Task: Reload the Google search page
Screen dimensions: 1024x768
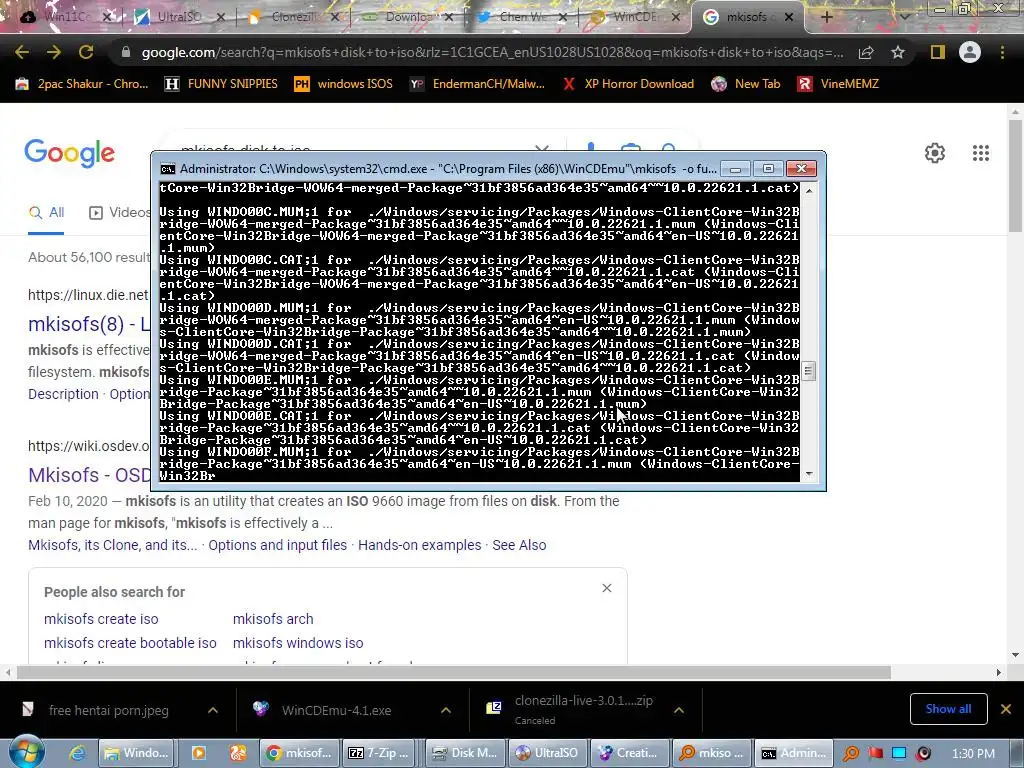Action: tap(86, 52)
